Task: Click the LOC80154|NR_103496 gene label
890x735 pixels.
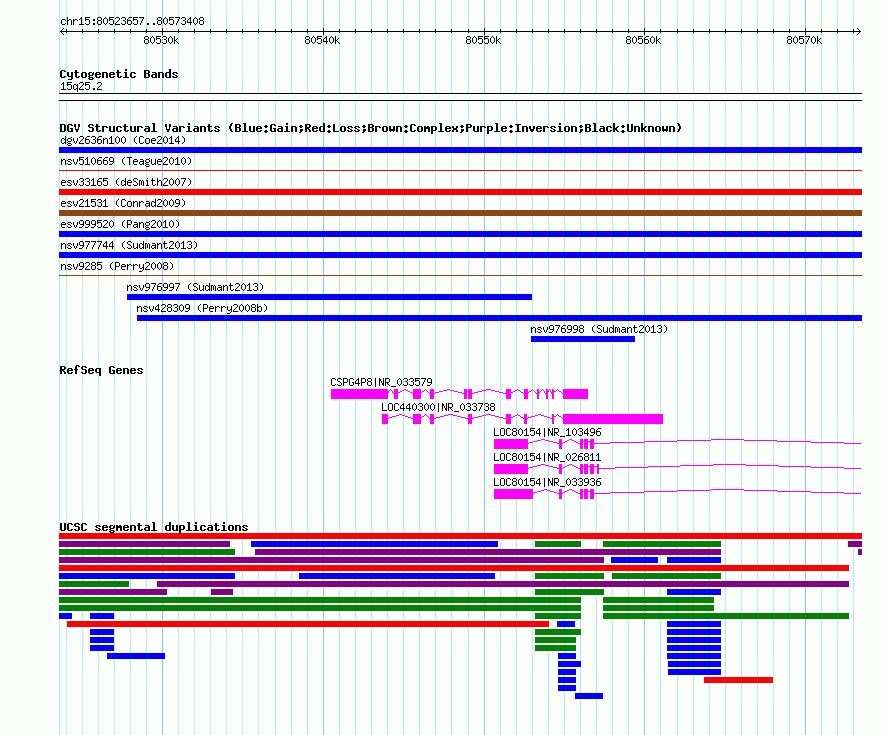Action: coord(547,432)
